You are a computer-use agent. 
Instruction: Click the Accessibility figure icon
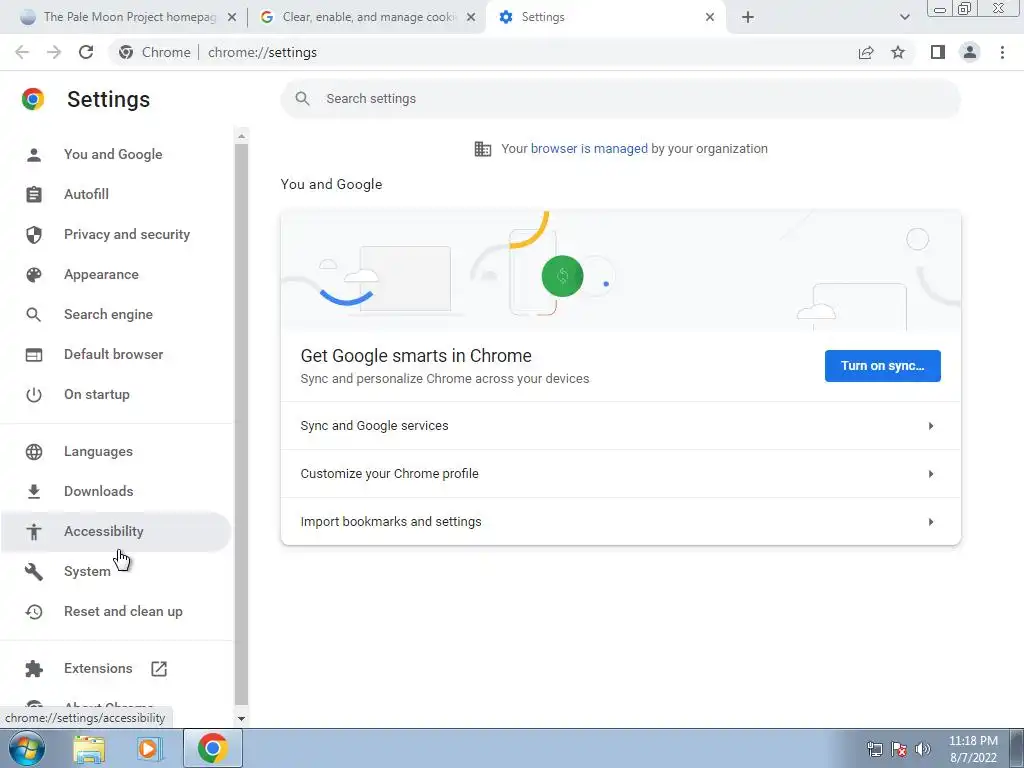tap(34, 532)
